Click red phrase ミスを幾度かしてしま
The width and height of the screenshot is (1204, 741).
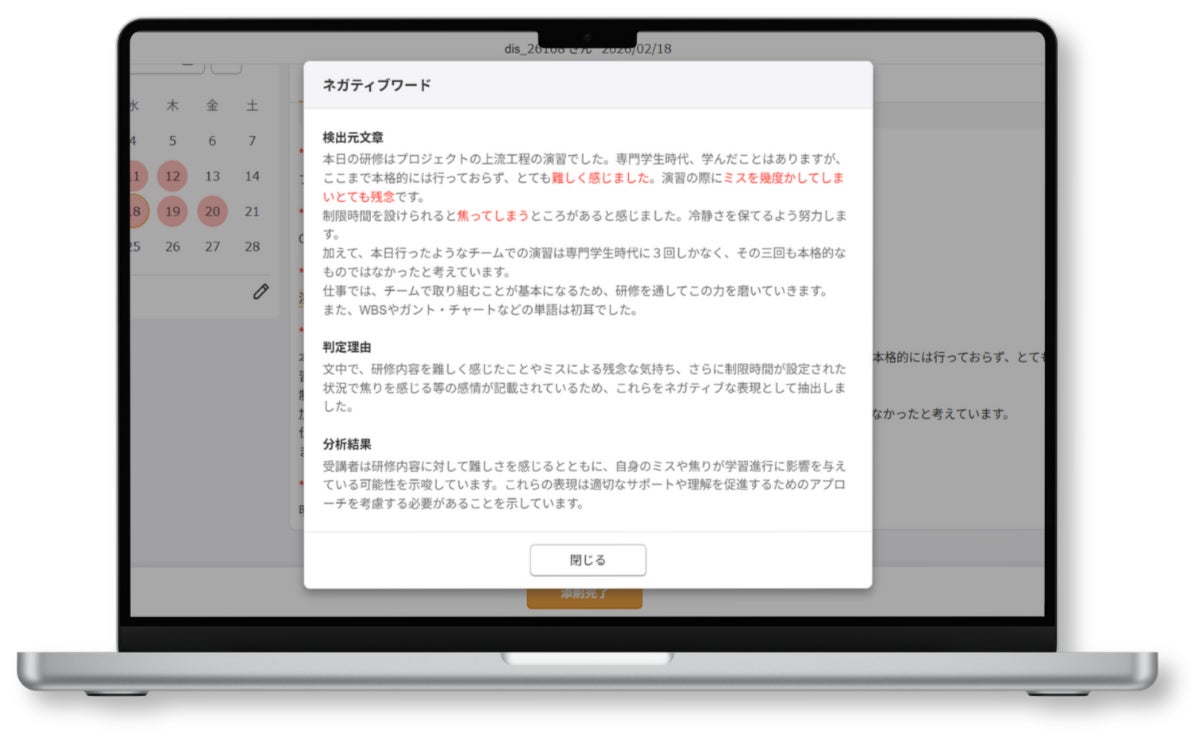[x=783, y=178]
